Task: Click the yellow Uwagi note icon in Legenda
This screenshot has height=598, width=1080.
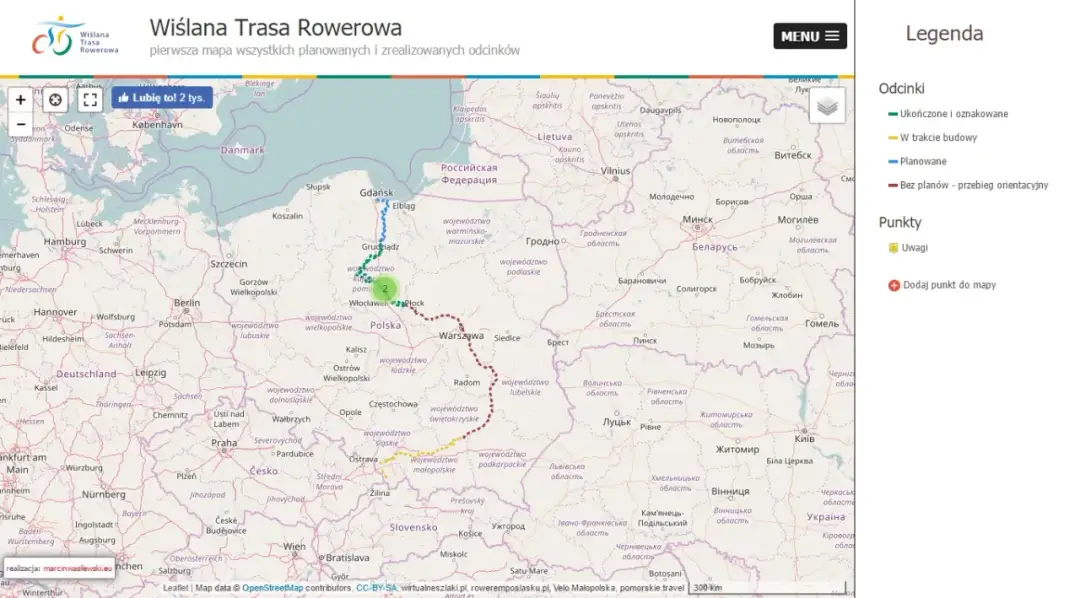Action: pyautogui.click(x=893, y=247)
